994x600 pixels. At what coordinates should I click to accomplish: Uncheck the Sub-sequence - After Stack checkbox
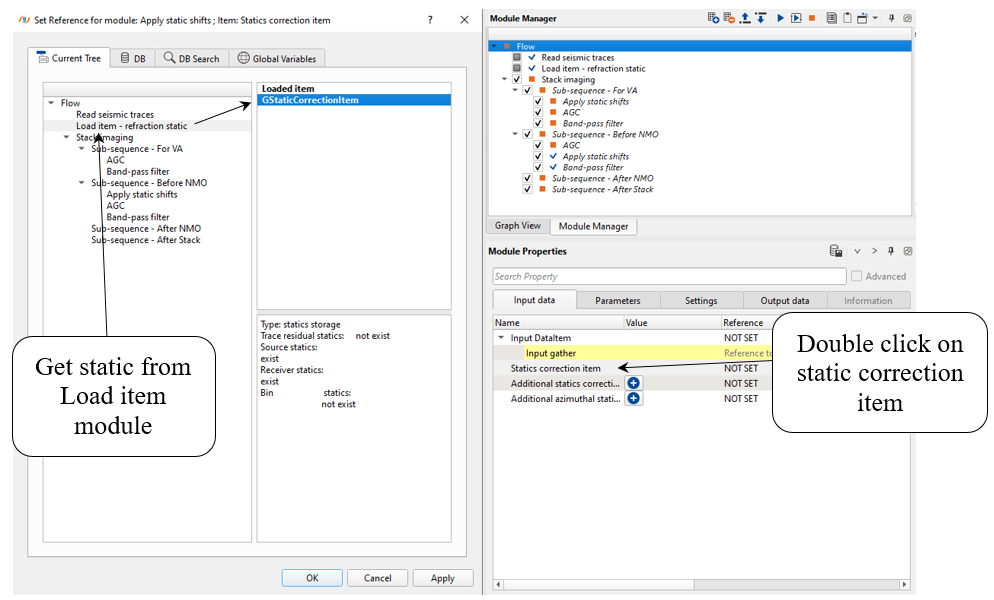(528, 189)
